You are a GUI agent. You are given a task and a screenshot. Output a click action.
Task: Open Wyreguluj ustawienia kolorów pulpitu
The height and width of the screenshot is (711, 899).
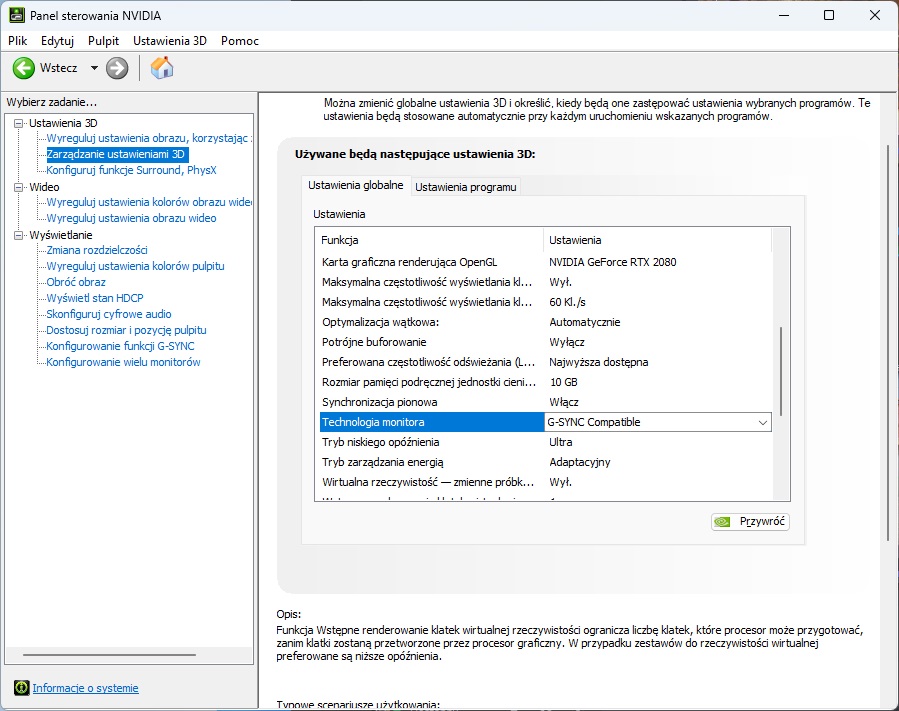(135, 266)
